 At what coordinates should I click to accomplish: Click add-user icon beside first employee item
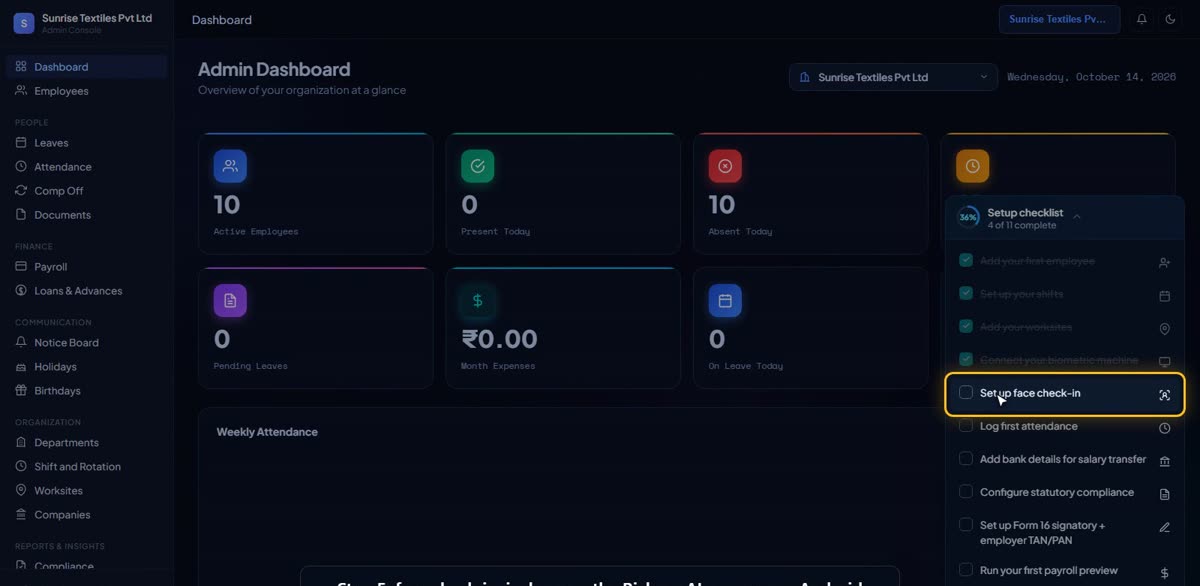(1164, 263)
